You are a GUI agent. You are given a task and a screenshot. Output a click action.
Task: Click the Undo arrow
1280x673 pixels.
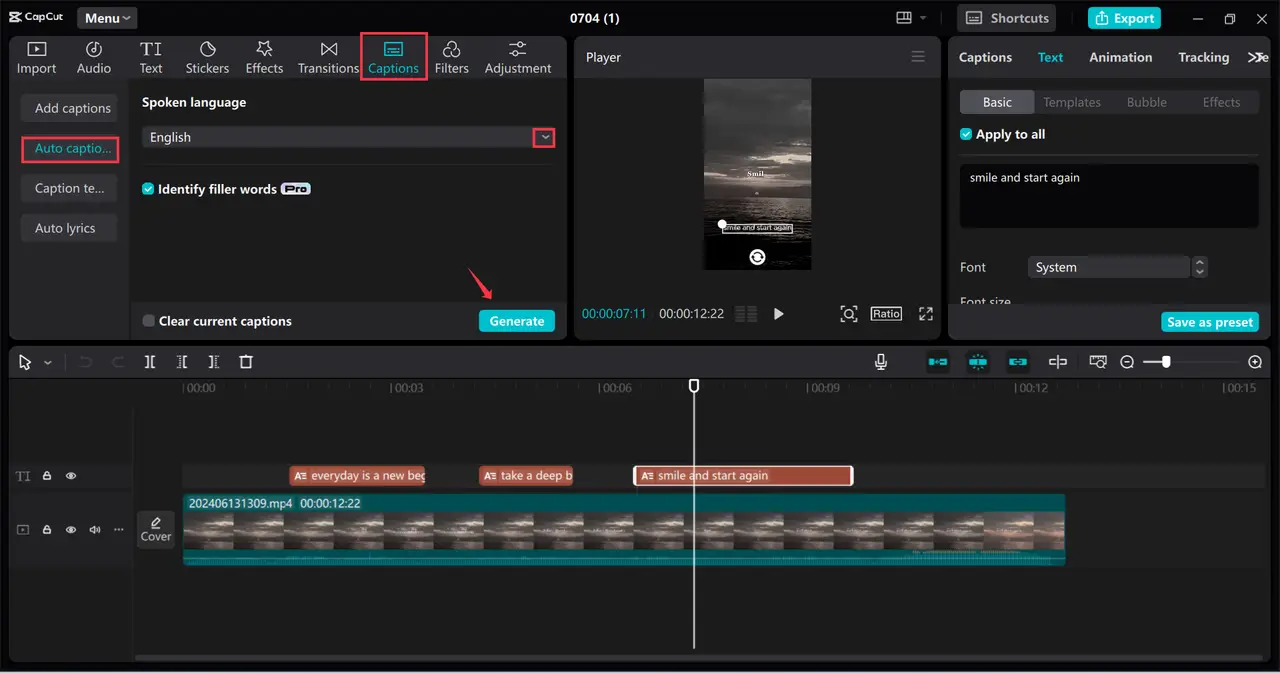click(86, 362)
